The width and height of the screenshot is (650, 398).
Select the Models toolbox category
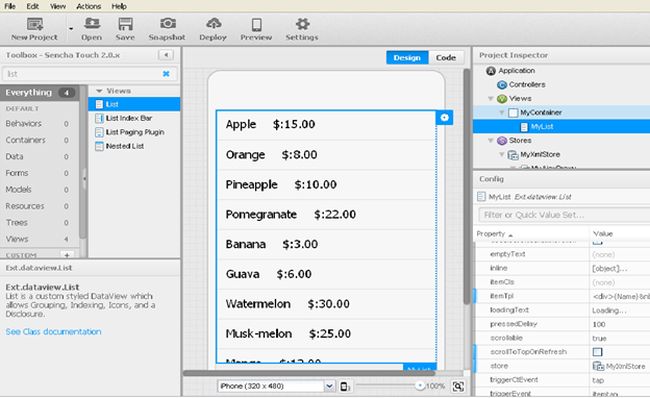tap(39, 189)
